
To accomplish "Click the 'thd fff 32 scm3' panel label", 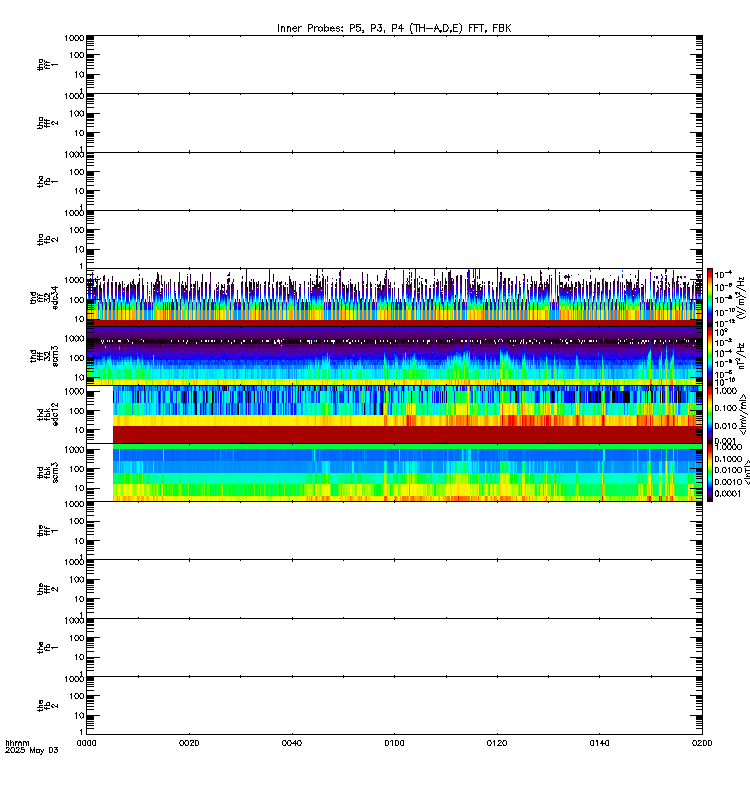I will (44, 356).
